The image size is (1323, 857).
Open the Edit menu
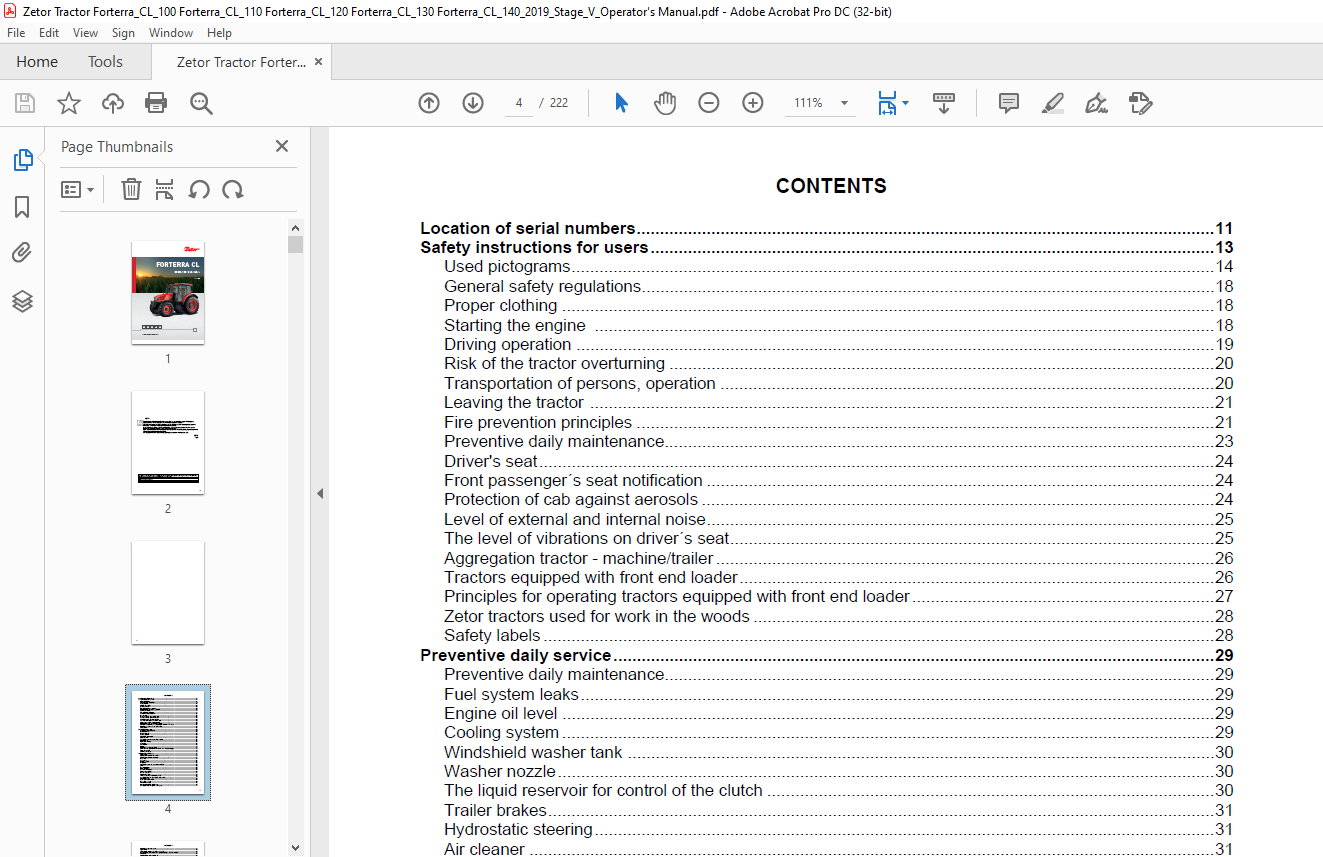click(x=49, y=33)
